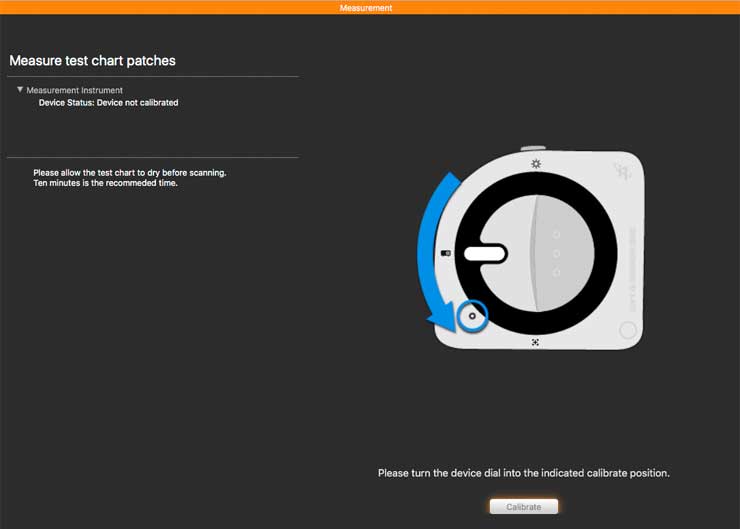Click the round button on device's lower corner
This screenshot has height=529, width=740.
[x=628, y=330]
